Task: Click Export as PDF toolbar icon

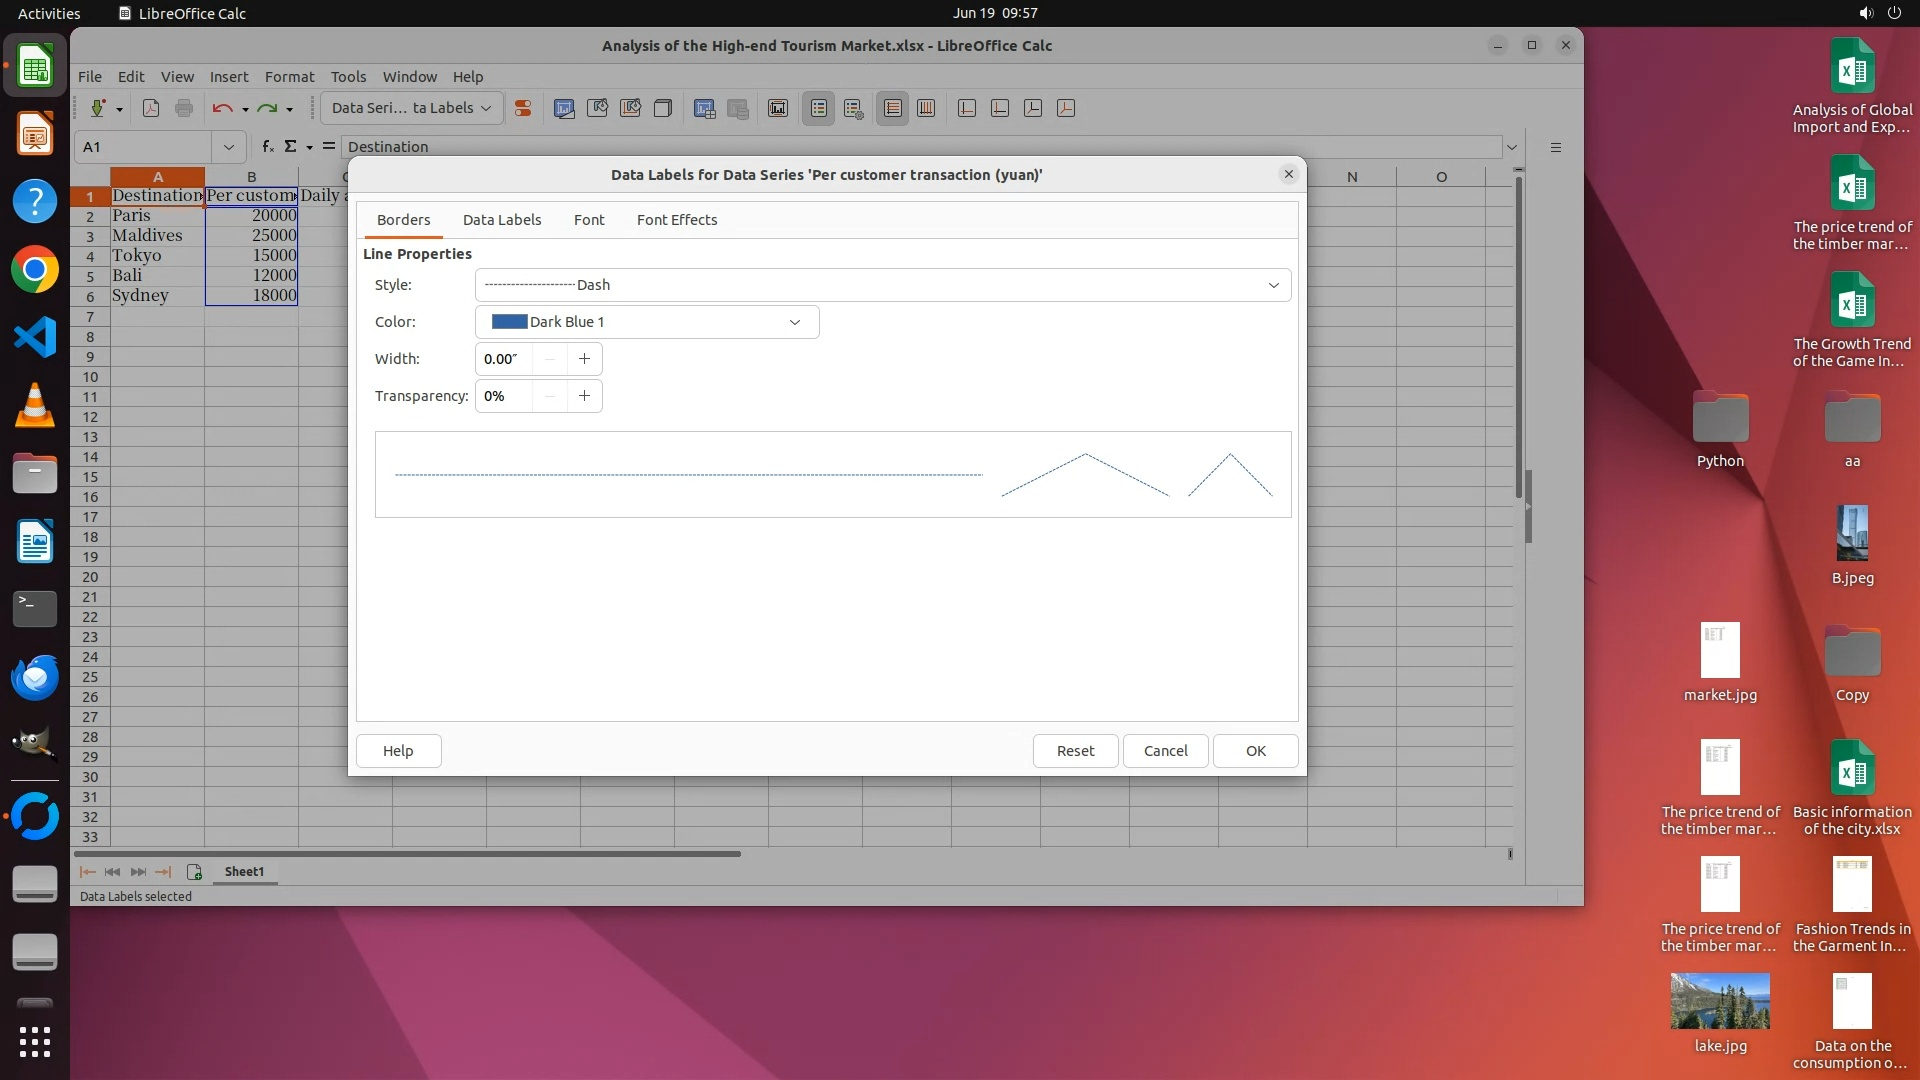Action: [151, 108]
